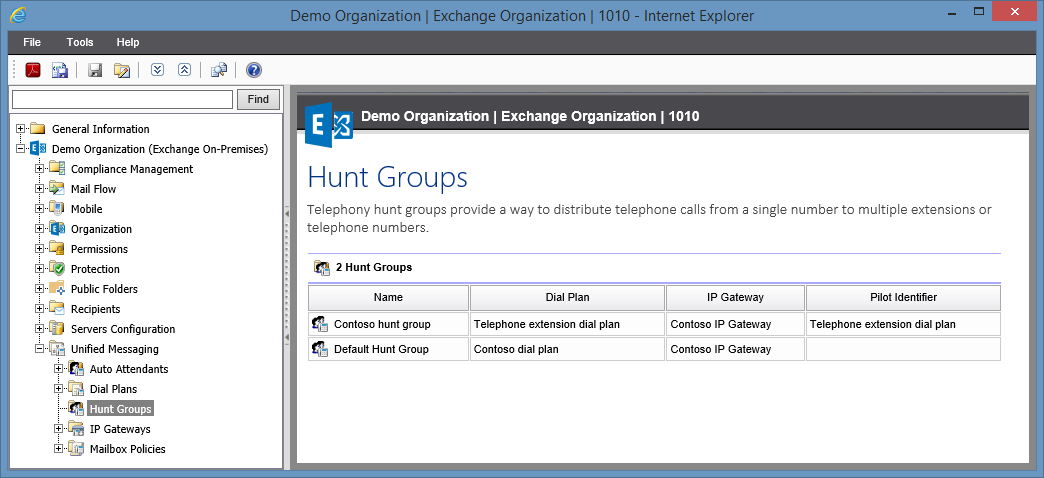Expand the Compliance Management node

(40, 168)
